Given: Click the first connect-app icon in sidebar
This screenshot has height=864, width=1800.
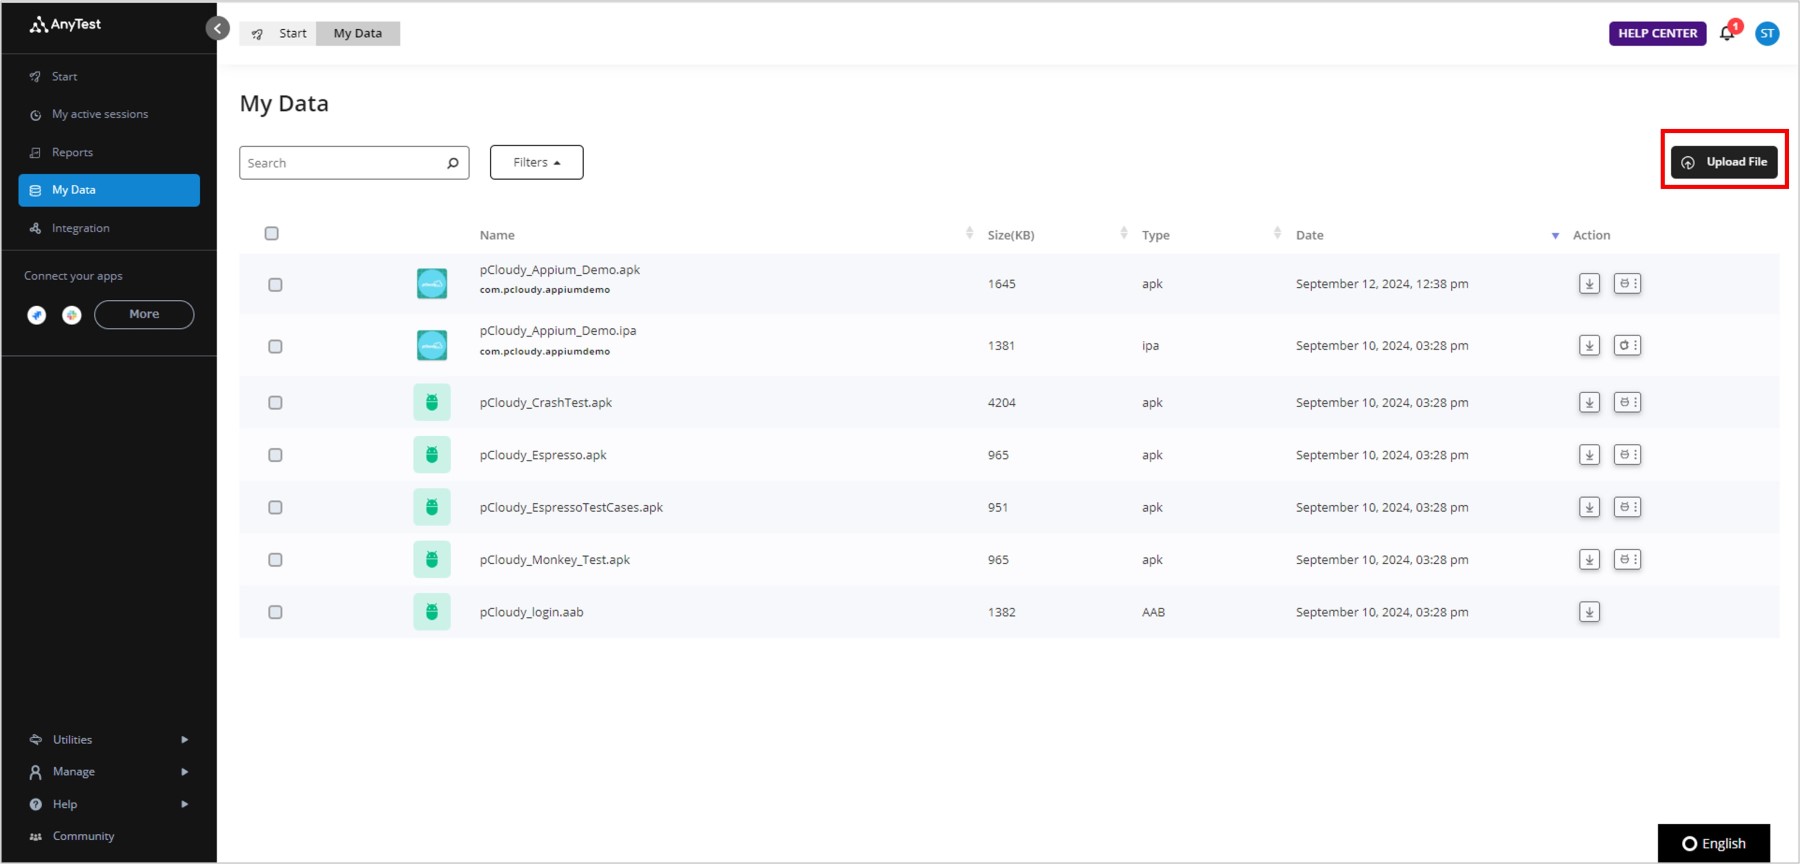Looking at the screenshot, I should 37,315.
